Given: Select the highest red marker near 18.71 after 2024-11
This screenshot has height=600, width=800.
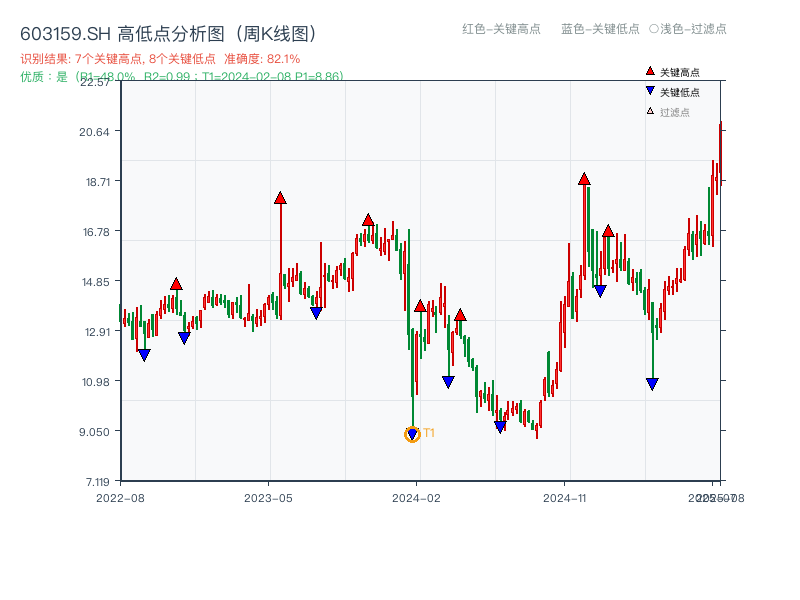Looking at the screenshot, I should (x=584, y=179).
